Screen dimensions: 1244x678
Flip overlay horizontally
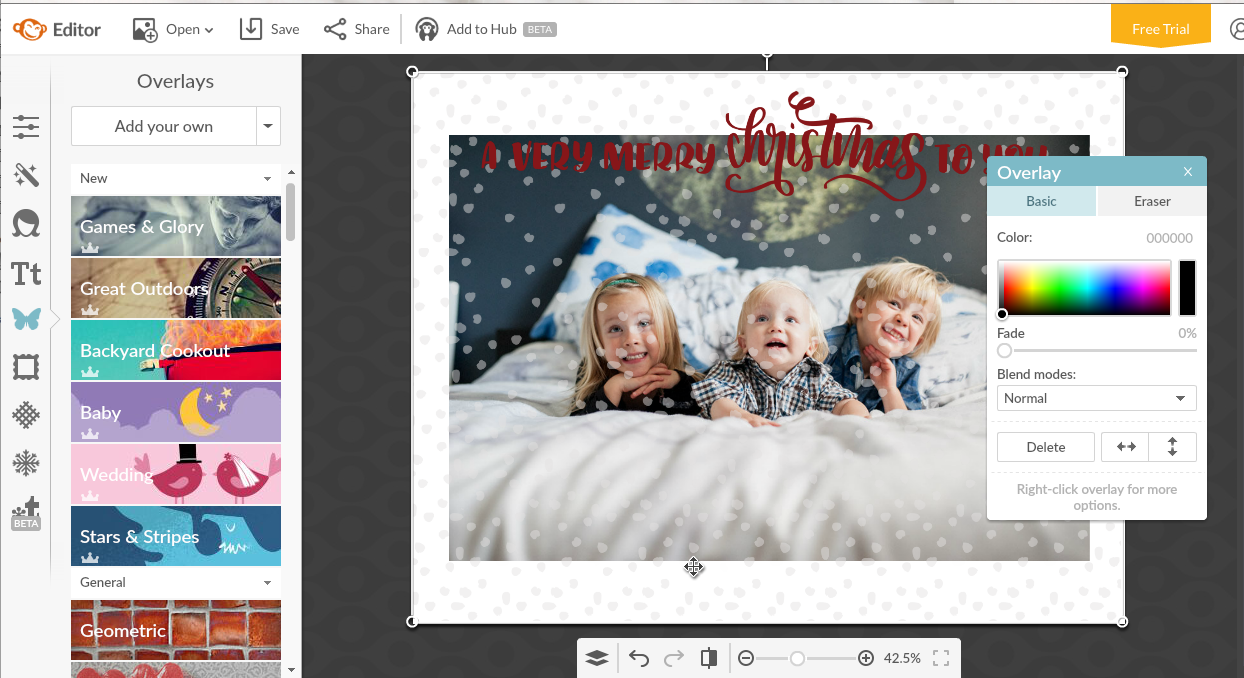[x=1126, y=447]
